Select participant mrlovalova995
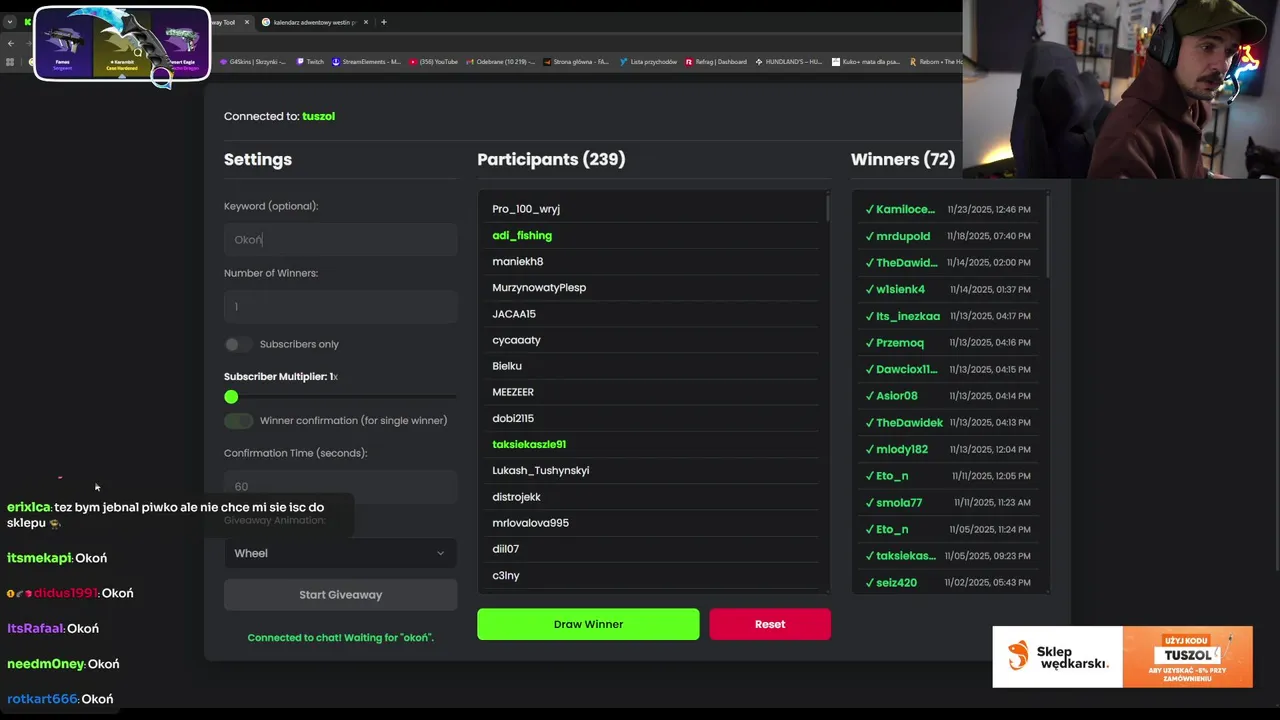Screen dimensions: 1280x720 (530, 523)
